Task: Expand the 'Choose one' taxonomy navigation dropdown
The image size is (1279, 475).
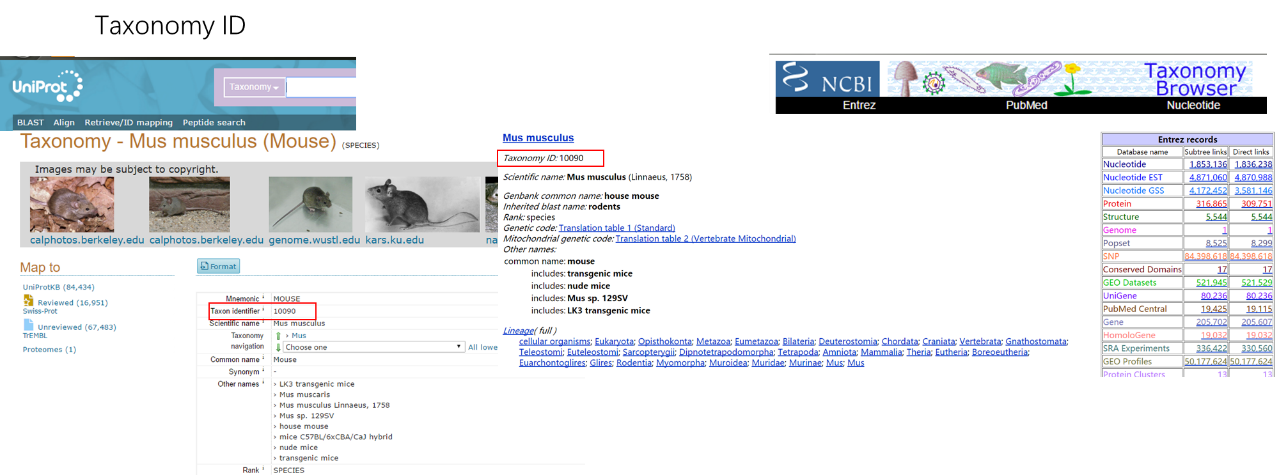Action: (x=374, y=347)
